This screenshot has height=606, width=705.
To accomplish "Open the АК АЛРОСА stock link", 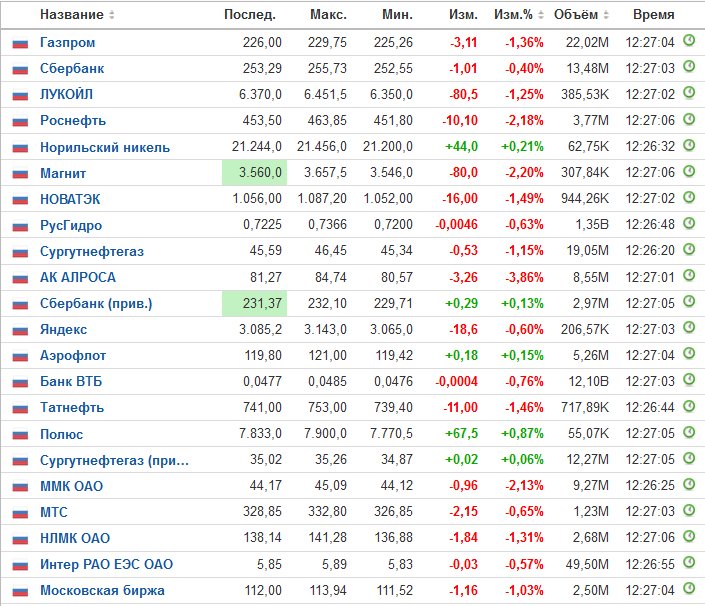I will [78, 277].
